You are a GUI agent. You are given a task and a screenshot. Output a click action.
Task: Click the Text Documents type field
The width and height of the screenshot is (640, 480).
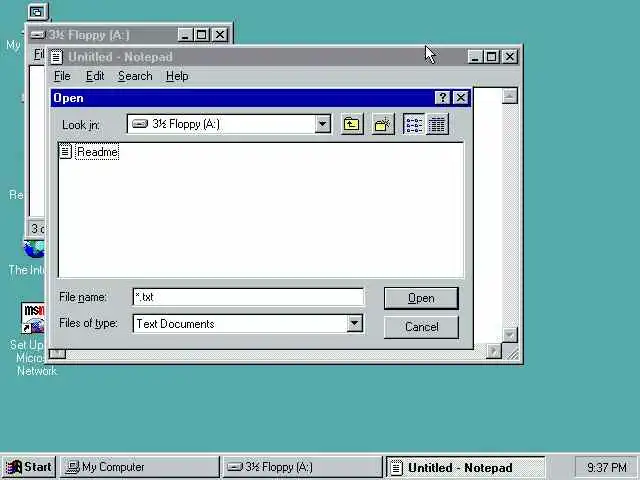coord(240,324)
